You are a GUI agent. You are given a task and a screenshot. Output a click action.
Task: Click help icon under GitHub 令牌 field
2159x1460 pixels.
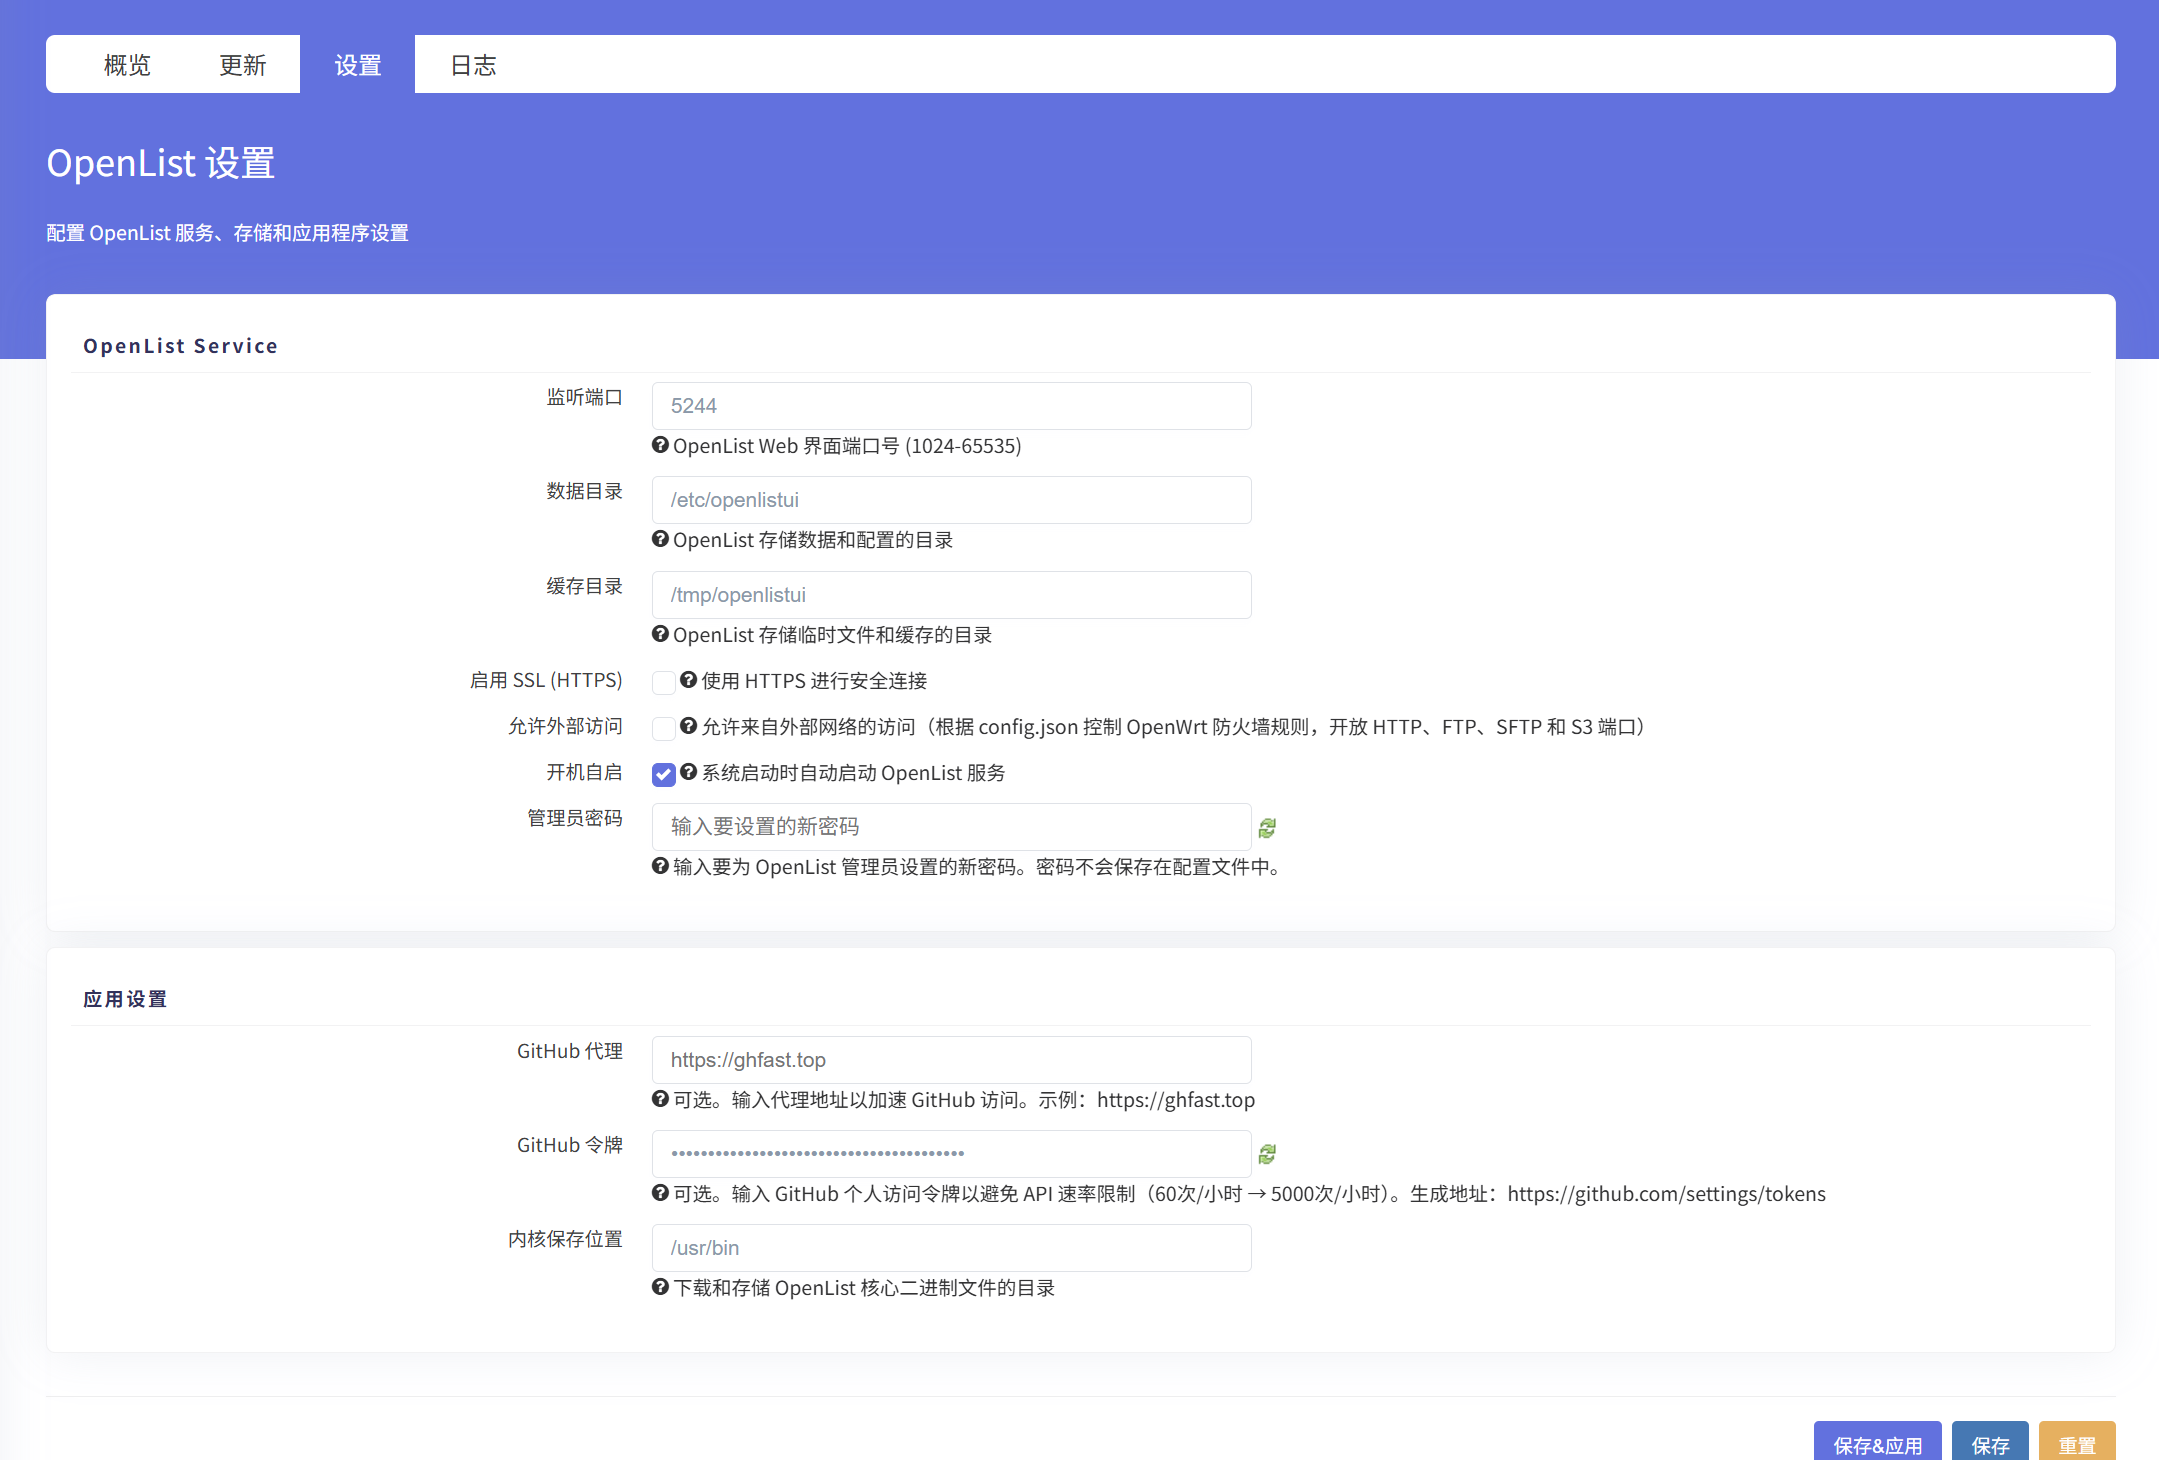[x=660, y=1193]
